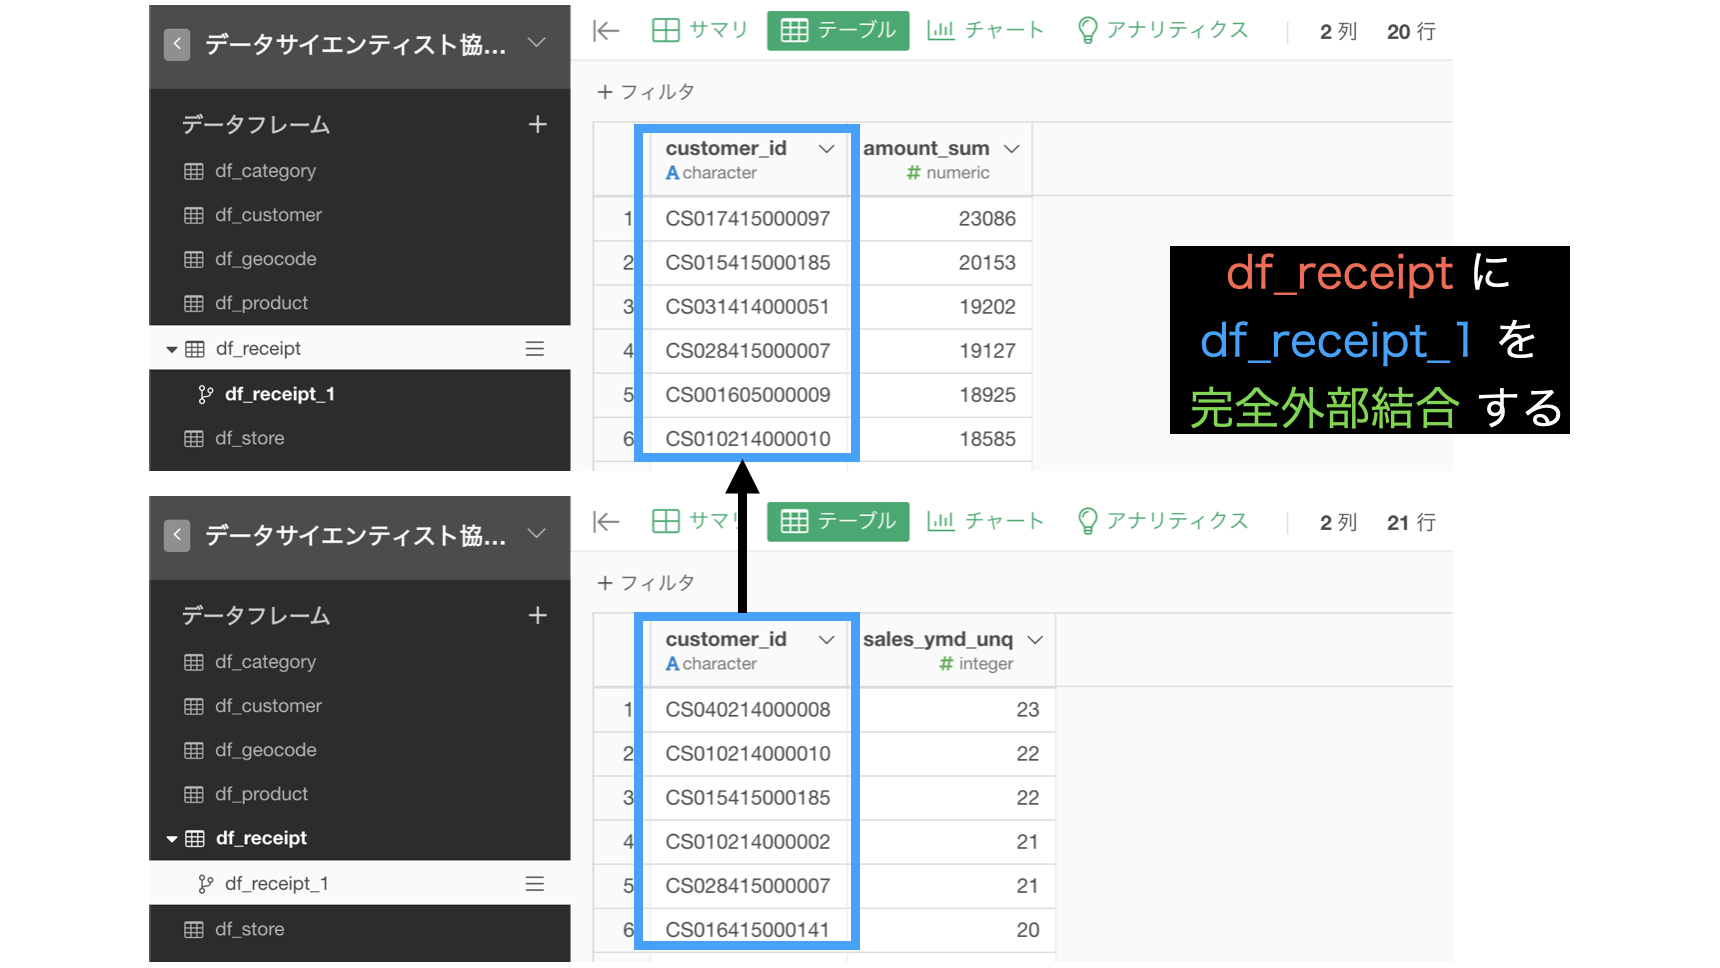Image resolution: width=1720 pixels, height=968 pixels.
Task: Expand lower project name dropdown chevron
Action: pyautogui.click(x=537, y=534)
